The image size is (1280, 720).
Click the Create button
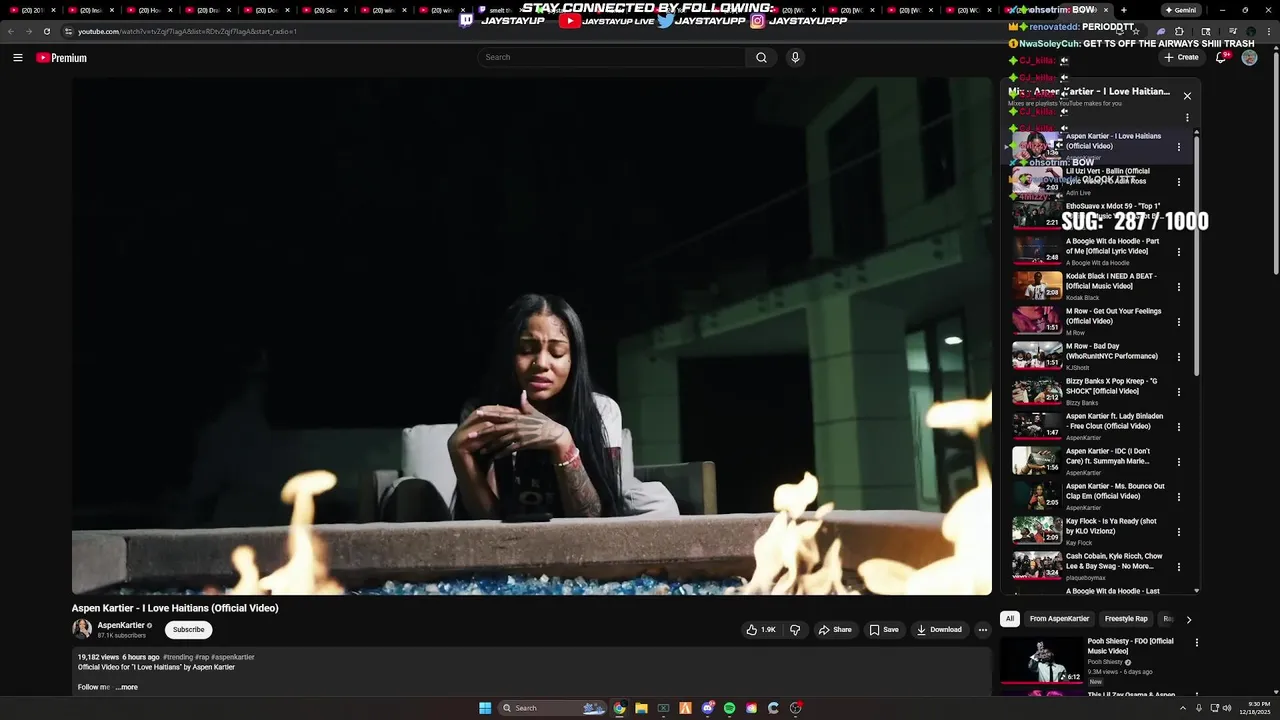(x=1181, y=58)
